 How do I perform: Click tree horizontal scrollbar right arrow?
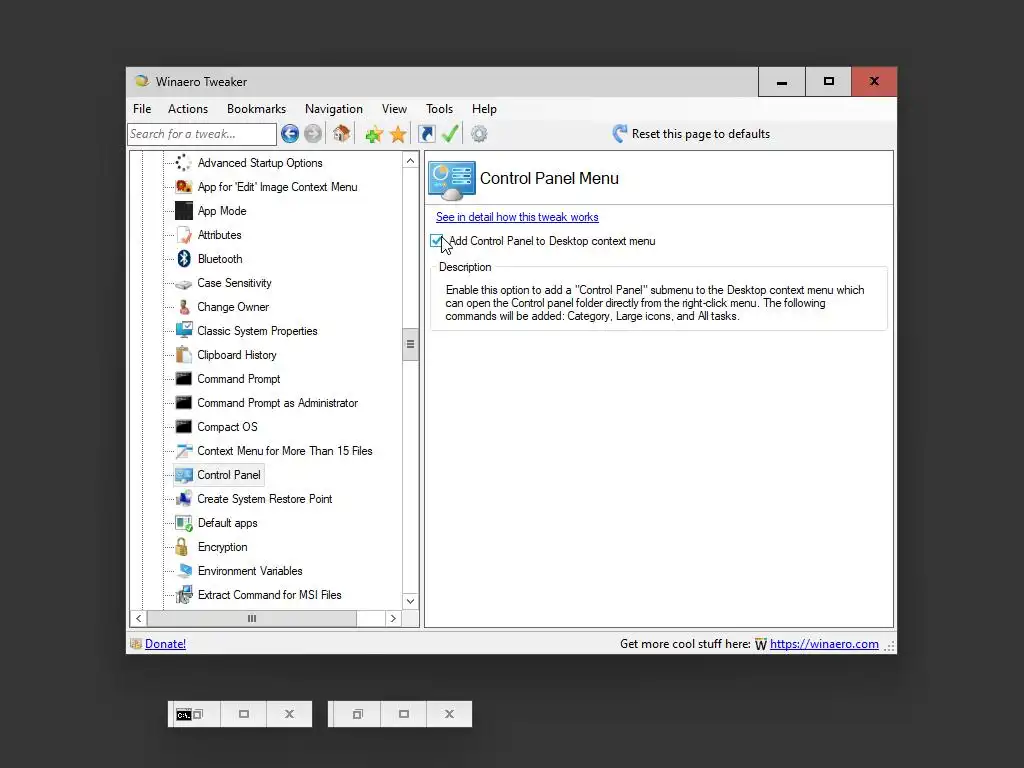coord(392,618)
